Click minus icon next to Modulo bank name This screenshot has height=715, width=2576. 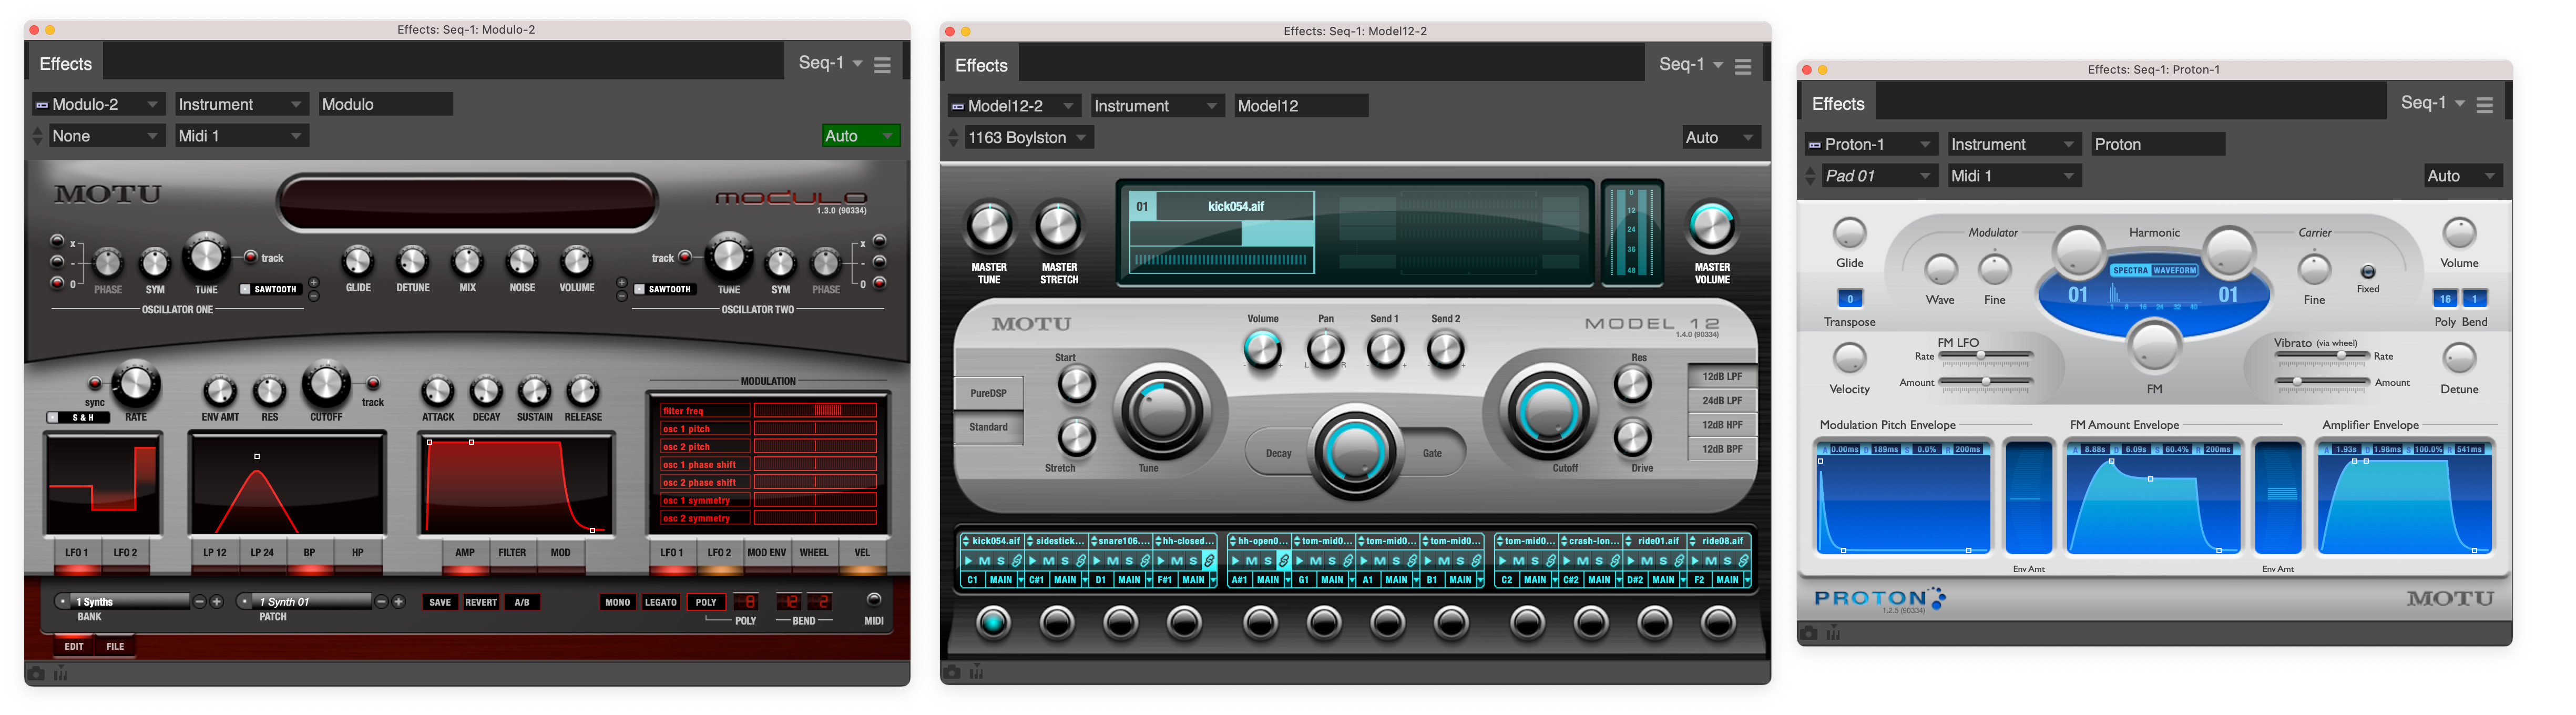point(199,602)
